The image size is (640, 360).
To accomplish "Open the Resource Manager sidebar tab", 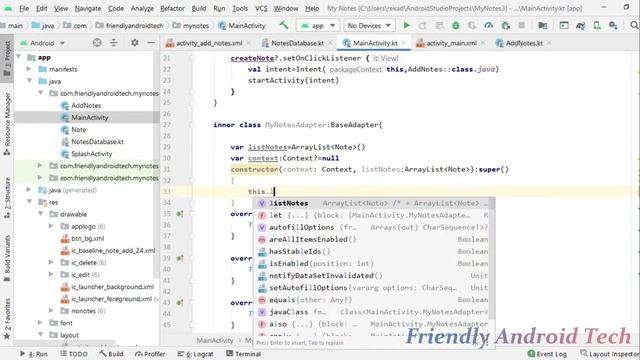I will pos(7,124).
